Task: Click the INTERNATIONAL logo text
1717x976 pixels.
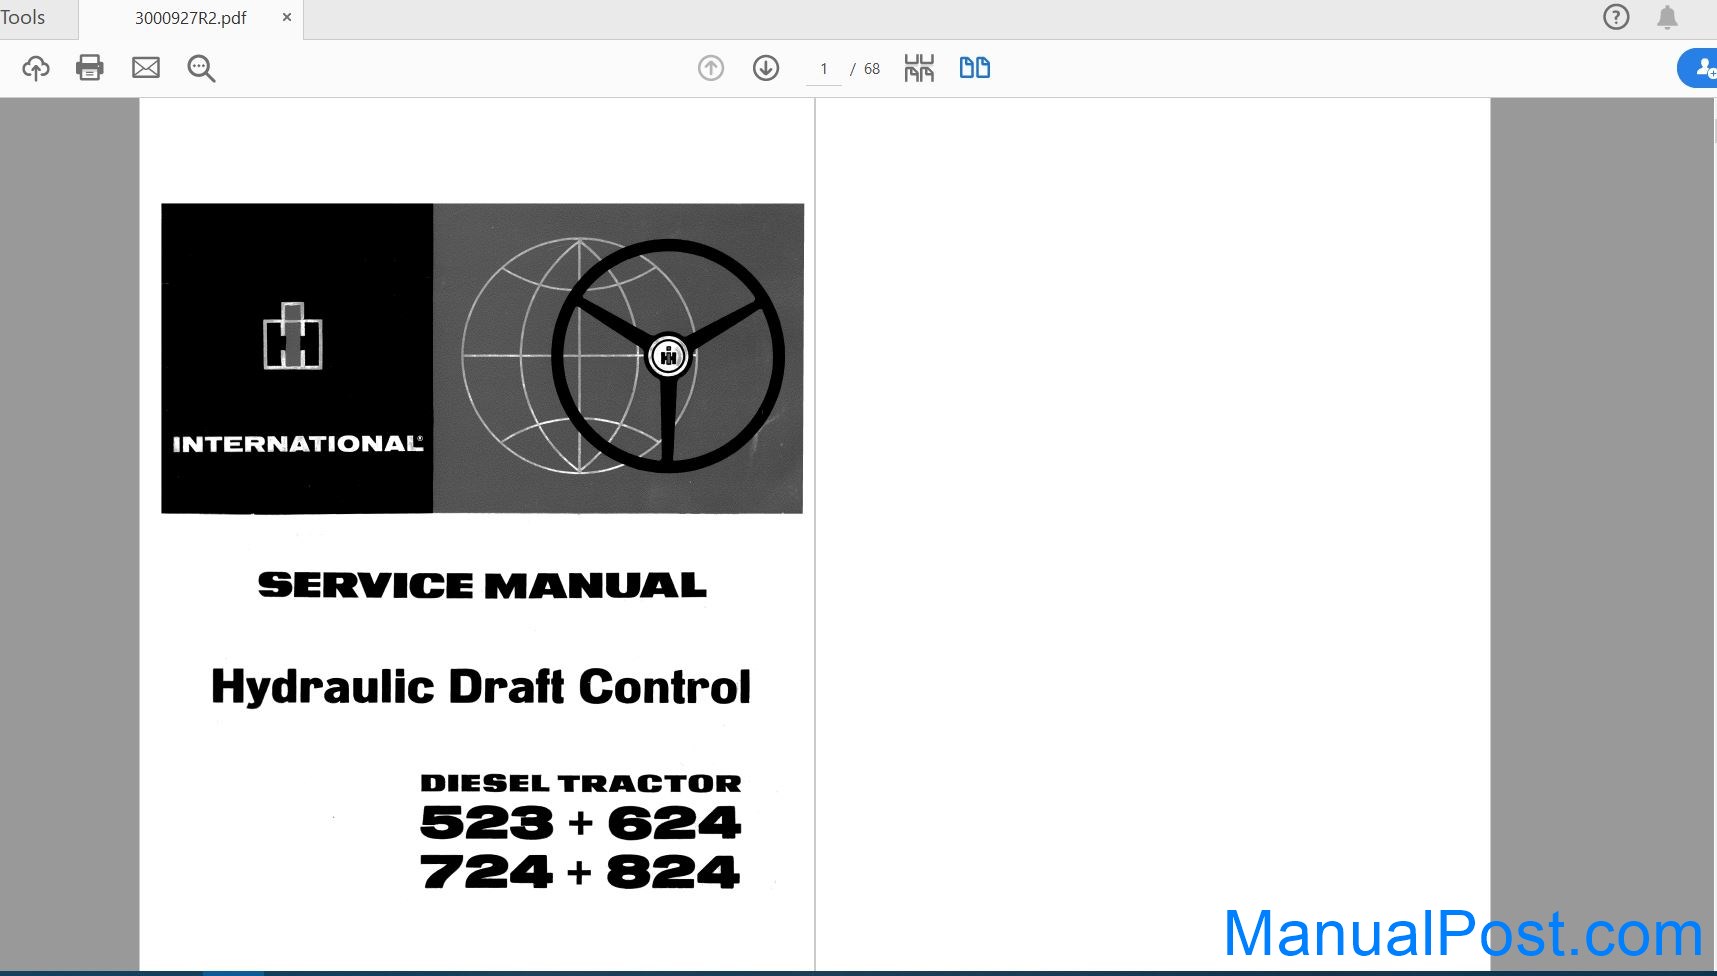Action: tap(298, 444)
